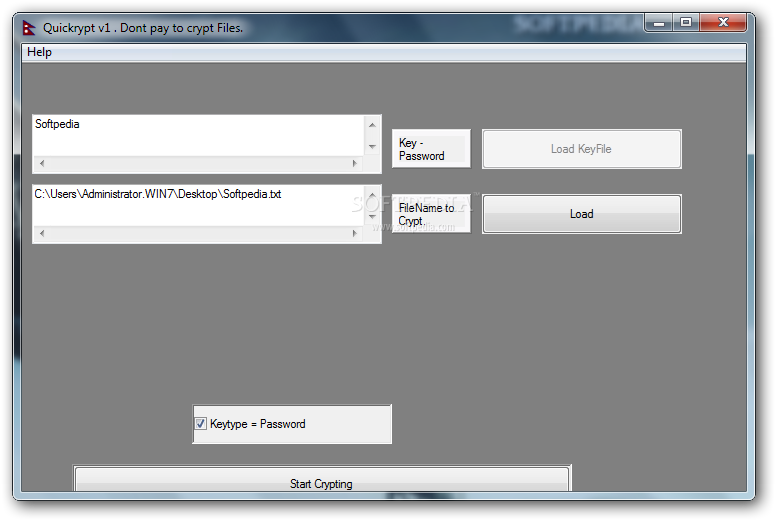Toggle the Keytype = Password checkbox
The image size is (776, 521).
[200, 424]
